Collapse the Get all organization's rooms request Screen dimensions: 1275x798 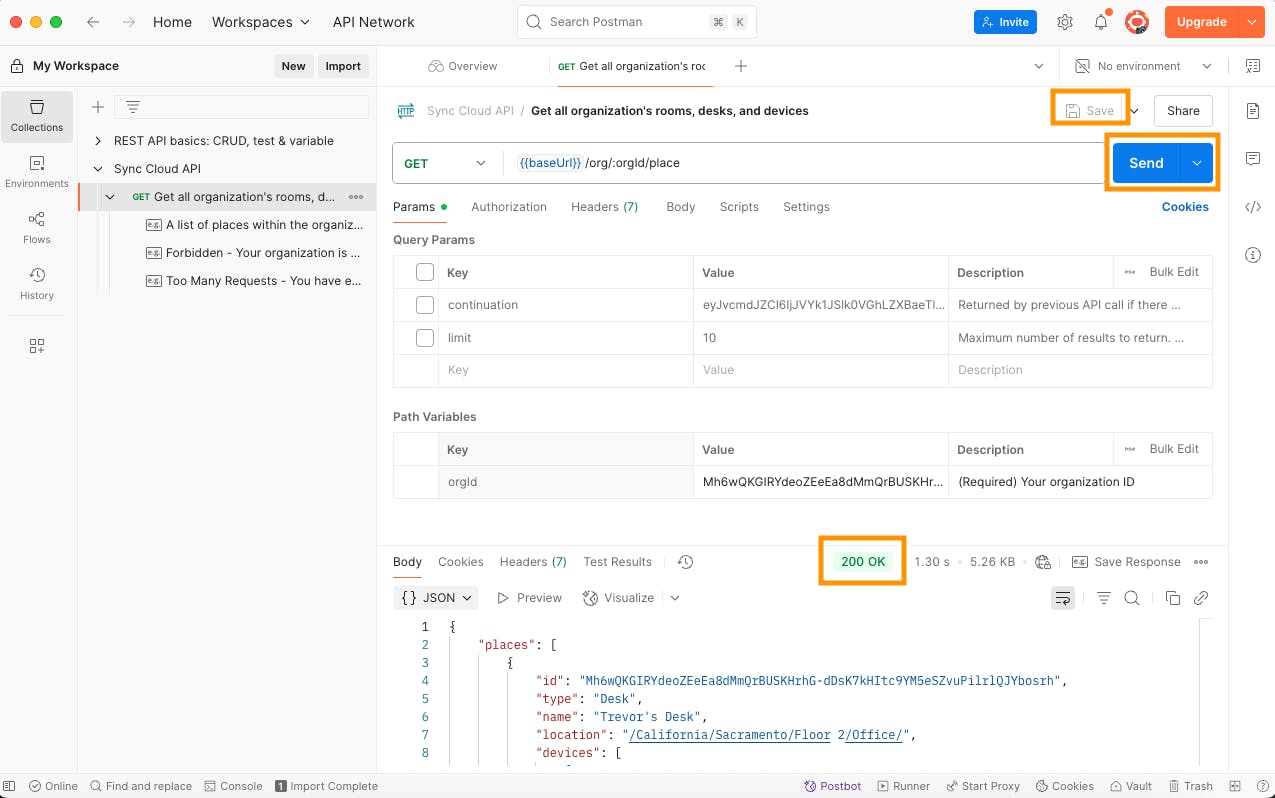pos(110,197)
